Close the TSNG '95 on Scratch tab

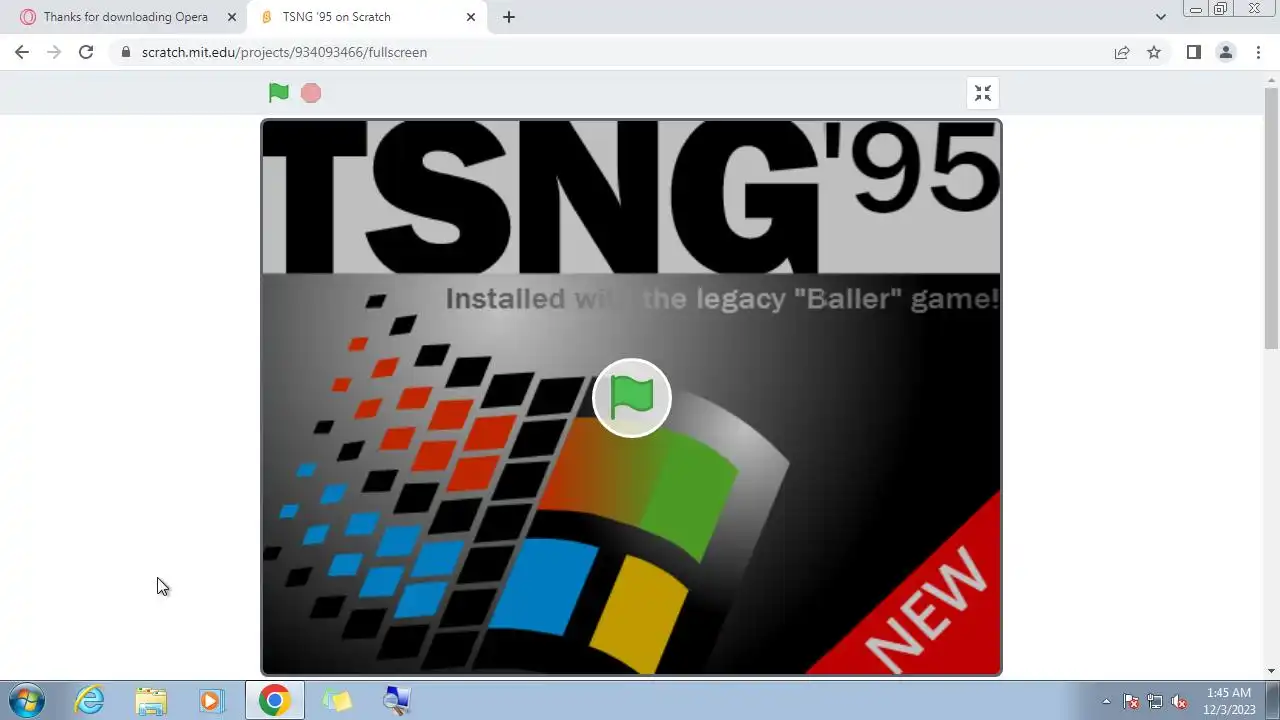(x=471, y=17)
